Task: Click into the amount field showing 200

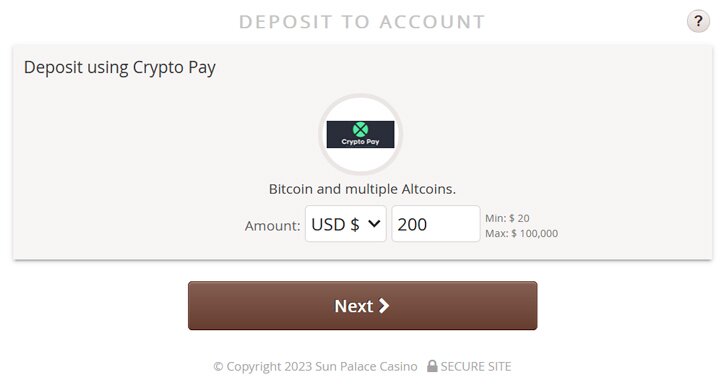Action: pos(436,224)
